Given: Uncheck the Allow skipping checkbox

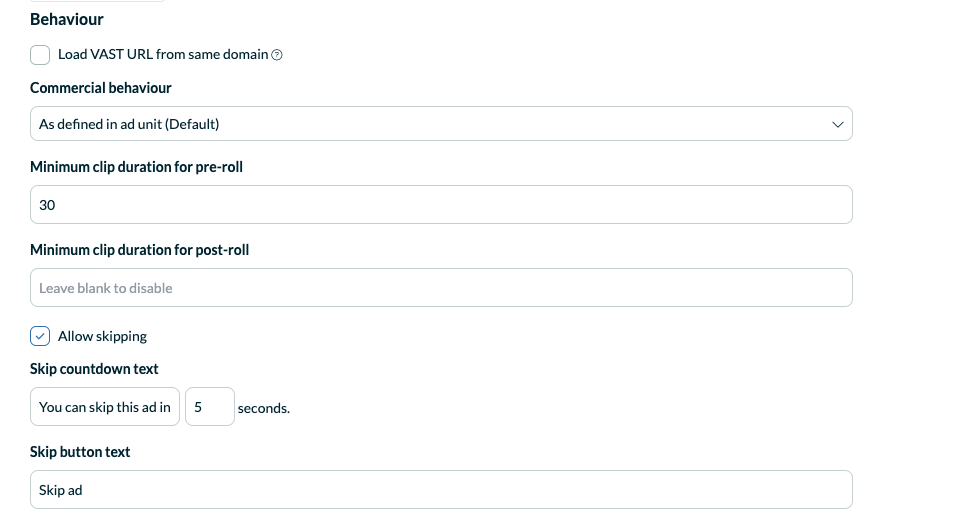Looking at the screenshot, I should 40,336.
